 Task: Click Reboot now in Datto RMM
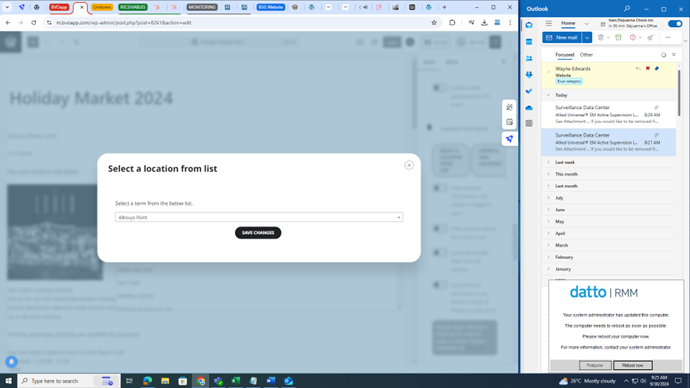tap(633, 365)
